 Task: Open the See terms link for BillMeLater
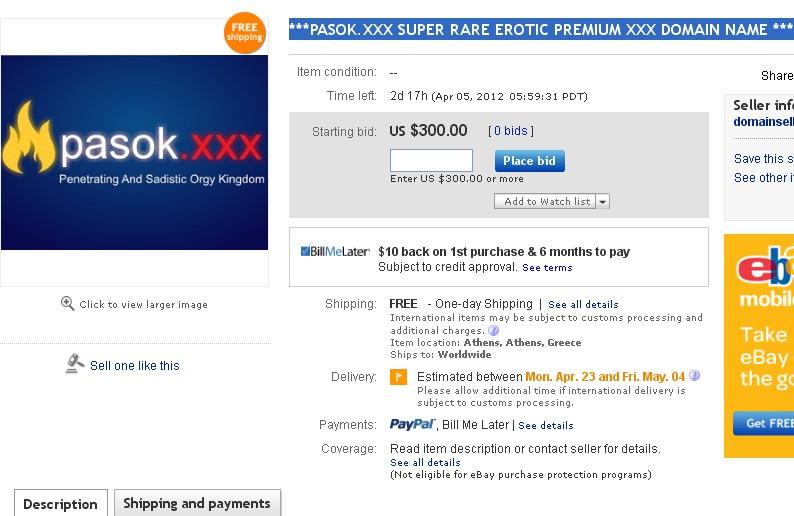[x=547, y=268]
